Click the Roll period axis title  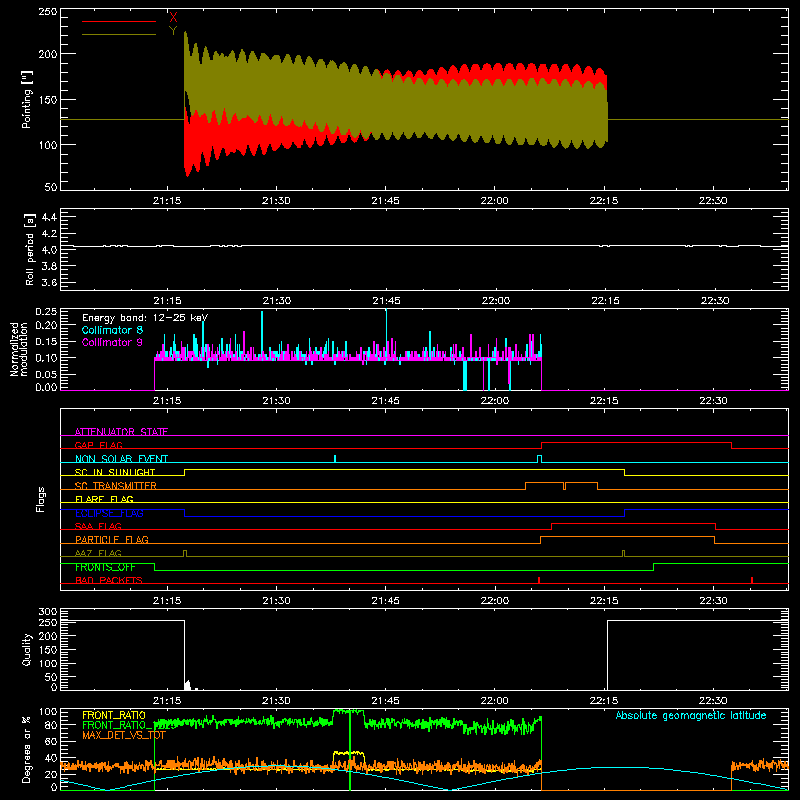pos(29,249)
